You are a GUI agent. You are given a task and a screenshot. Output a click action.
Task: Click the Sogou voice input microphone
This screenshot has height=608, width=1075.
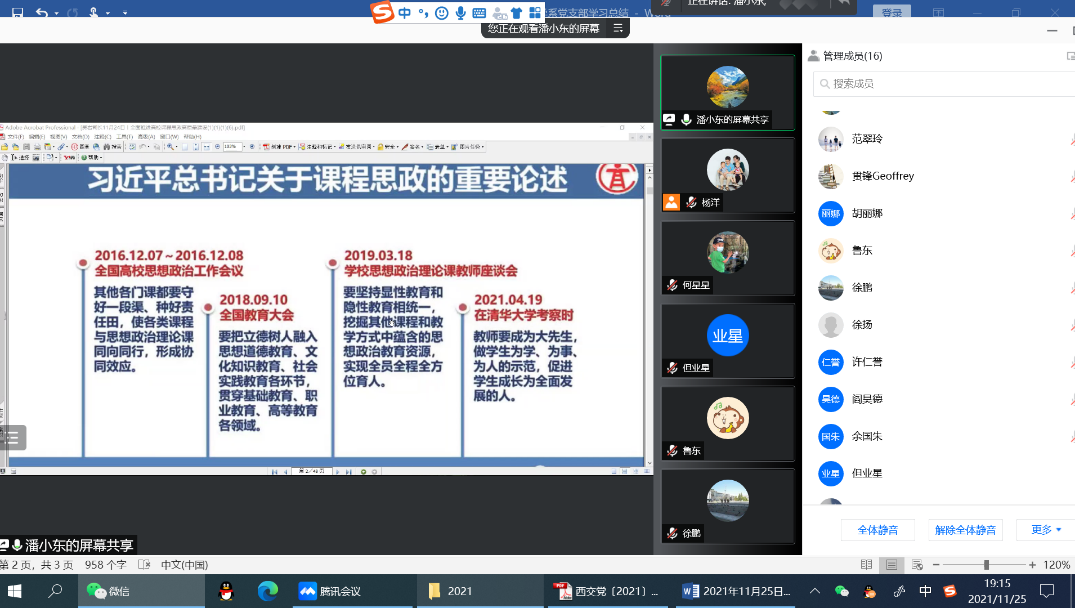point(460,12)
